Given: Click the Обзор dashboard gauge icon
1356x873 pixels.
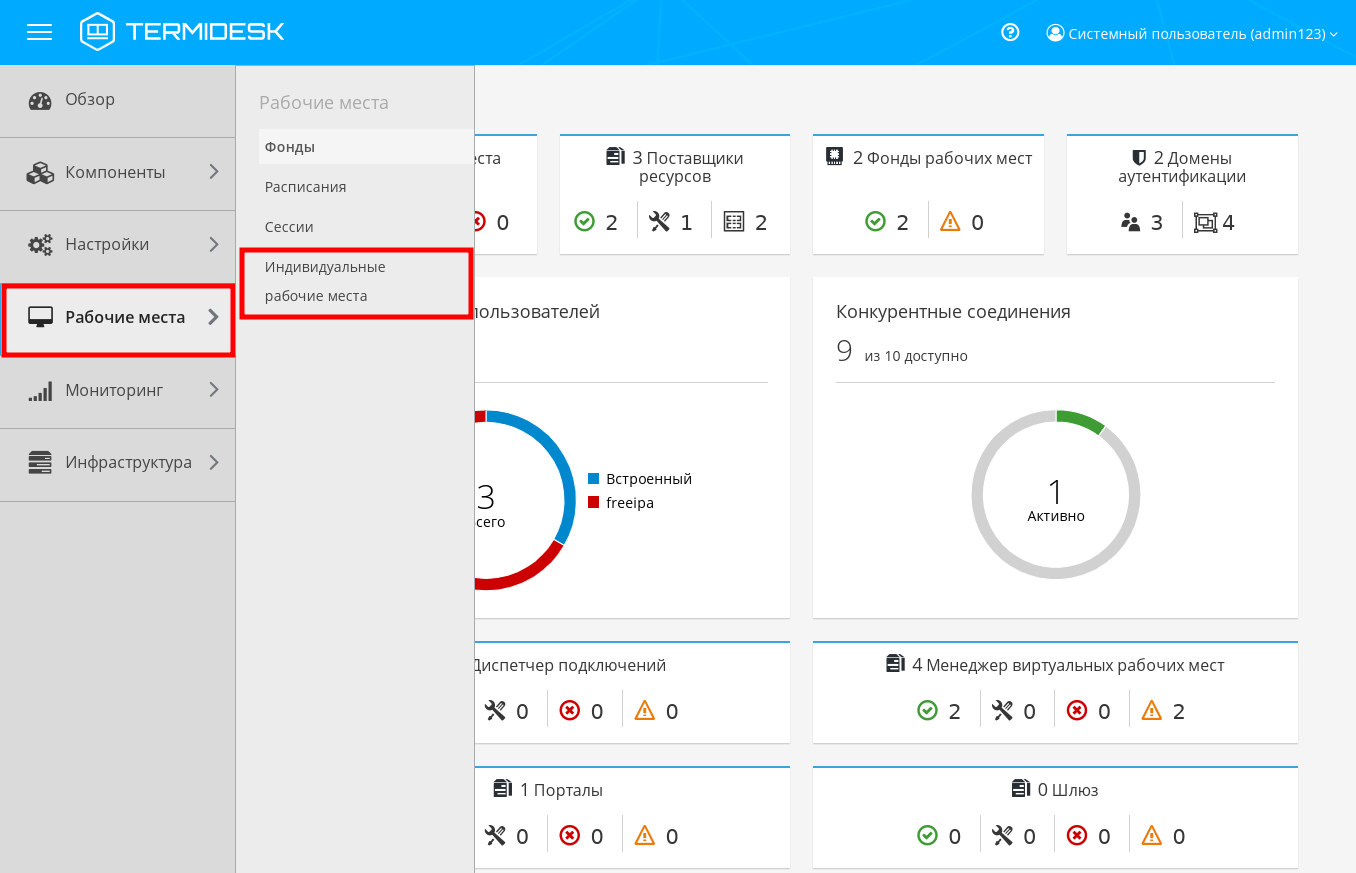Looking at the screenshot, I should pyautogui.click(x=40, y=100).
